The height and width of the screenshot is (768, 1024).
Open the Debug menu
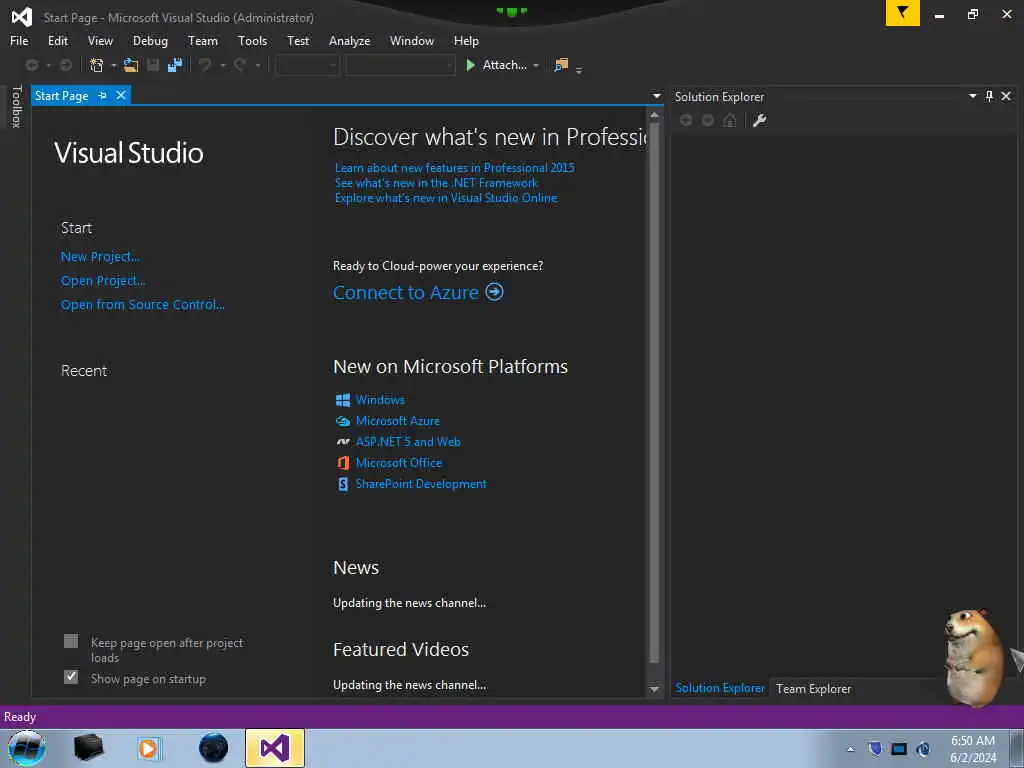[x=150, y=40]
